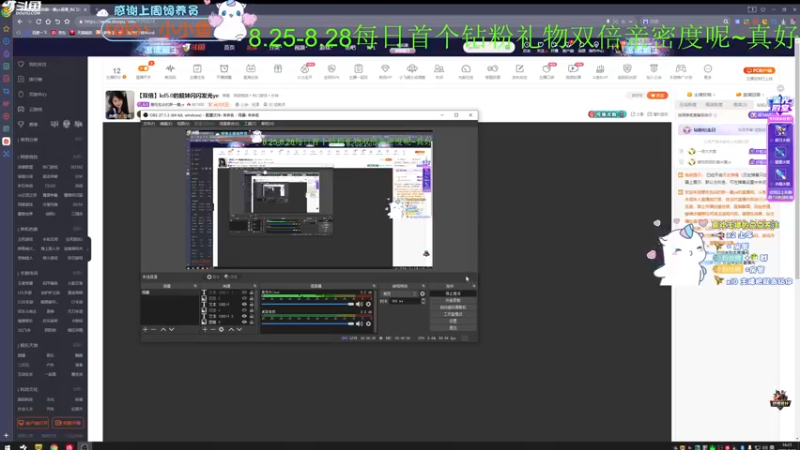The image size is (800, 450).
Task: Add a new scene in OBS
Action: (x=145, y=330)
